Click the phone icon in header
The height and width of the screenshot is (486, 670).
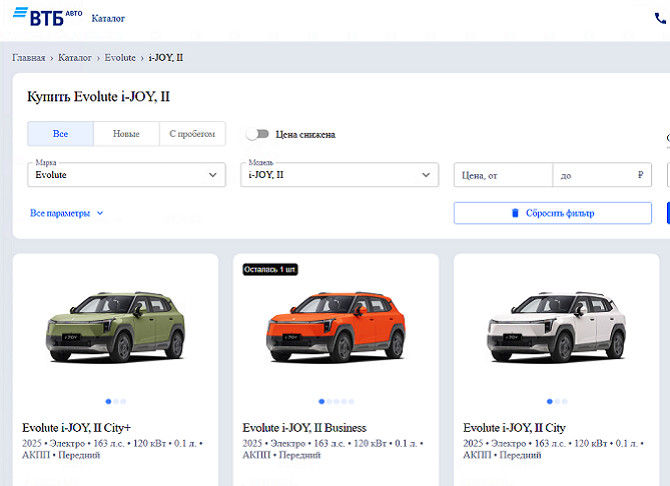[x=661, y=18]
